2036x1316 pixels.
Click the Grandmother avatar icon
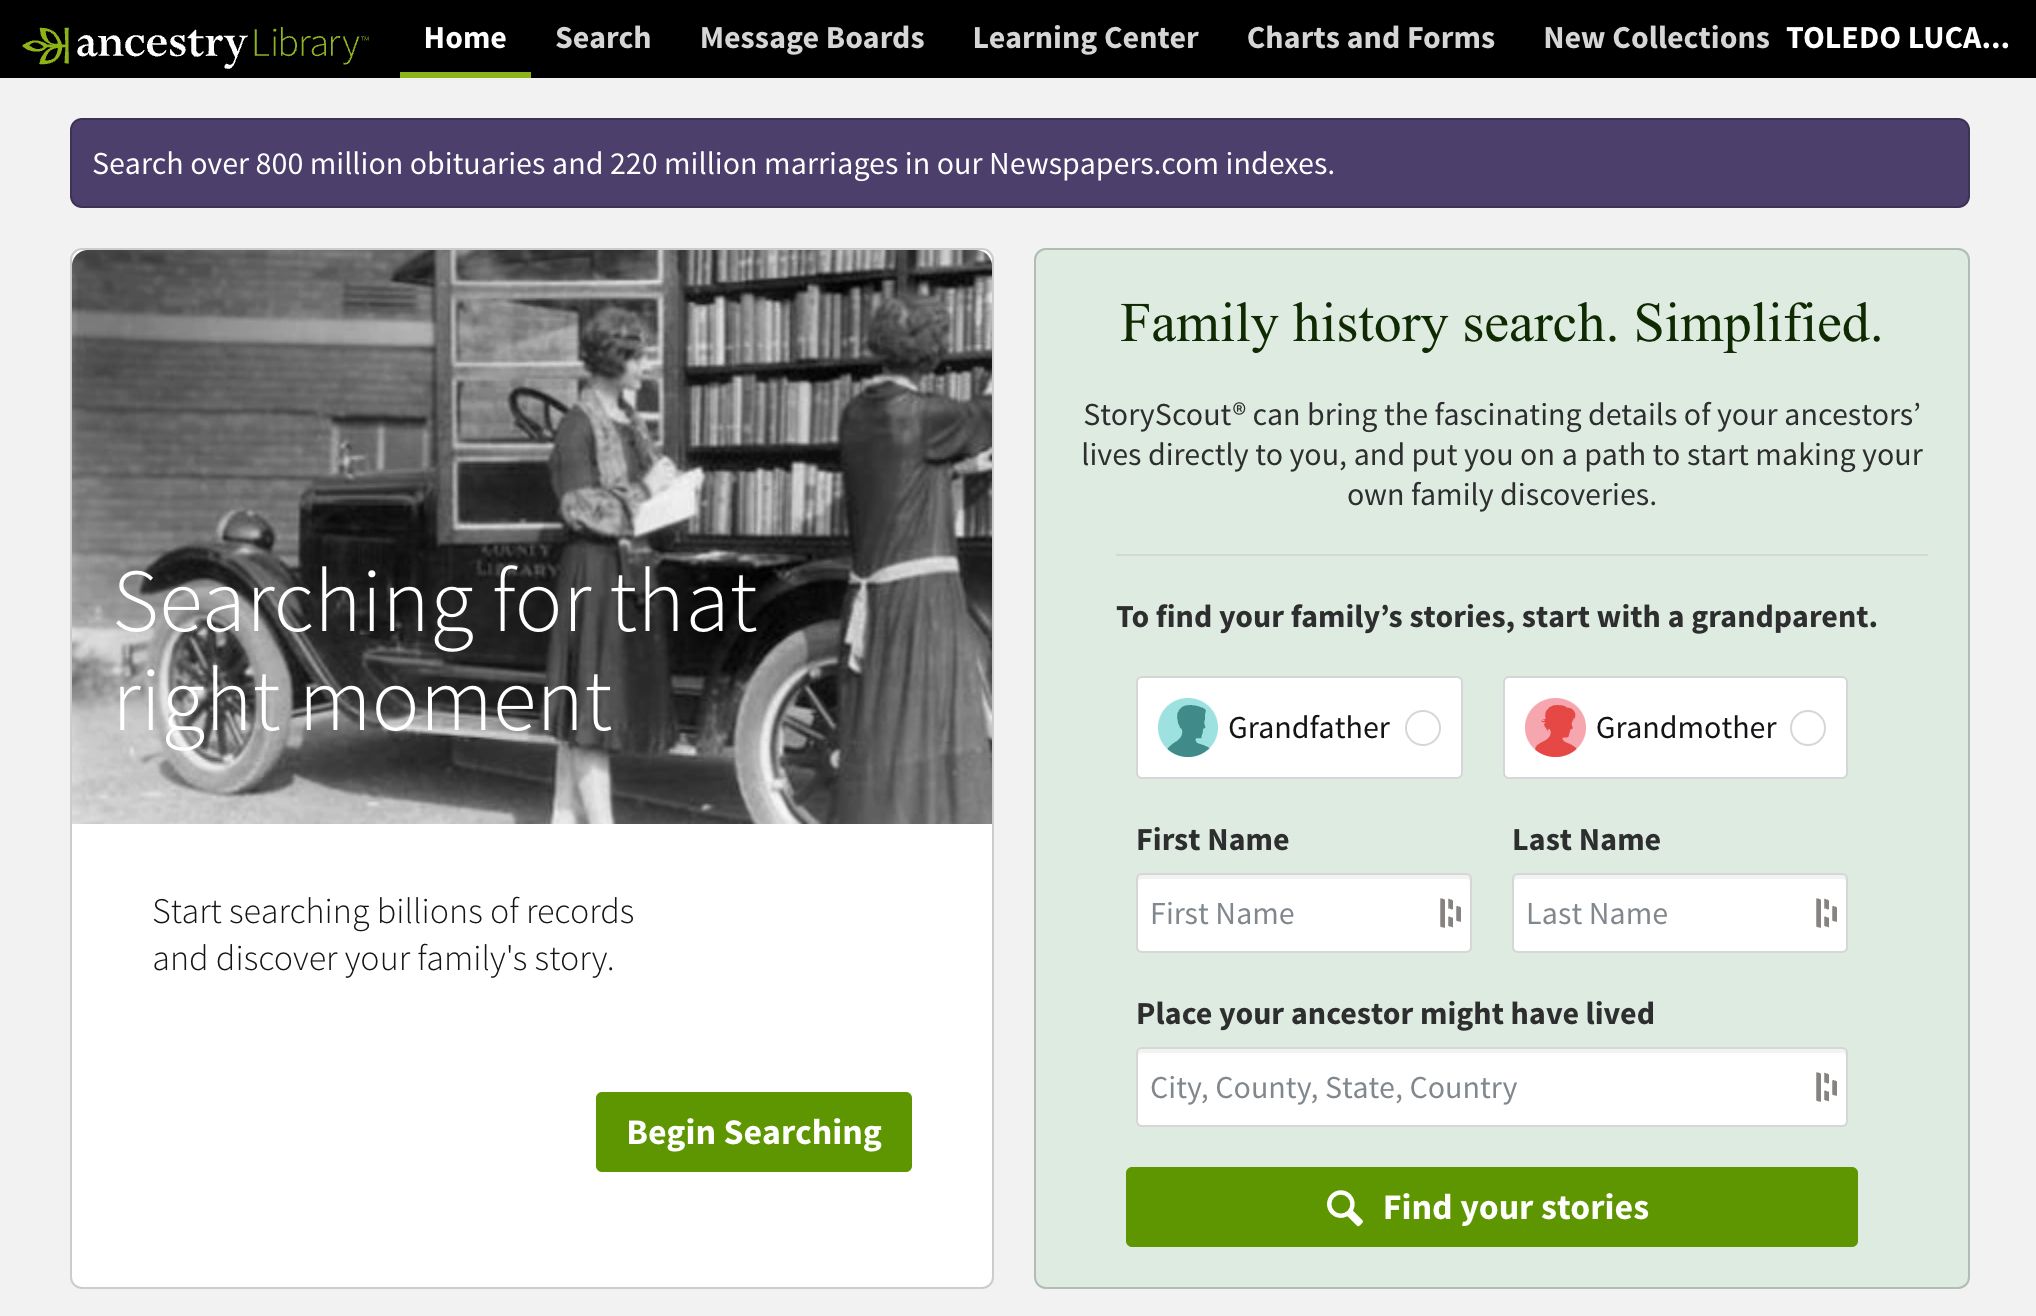pos(1555,727)
